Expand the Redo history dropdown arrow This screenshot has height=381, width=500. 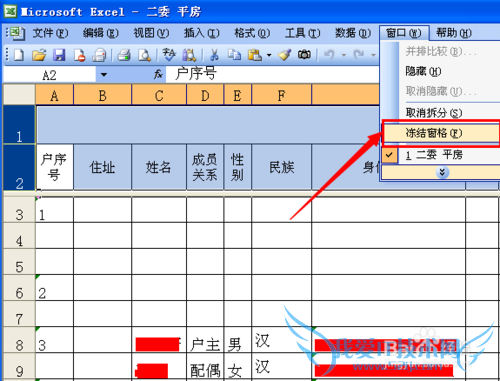click(x=373, y=55)
